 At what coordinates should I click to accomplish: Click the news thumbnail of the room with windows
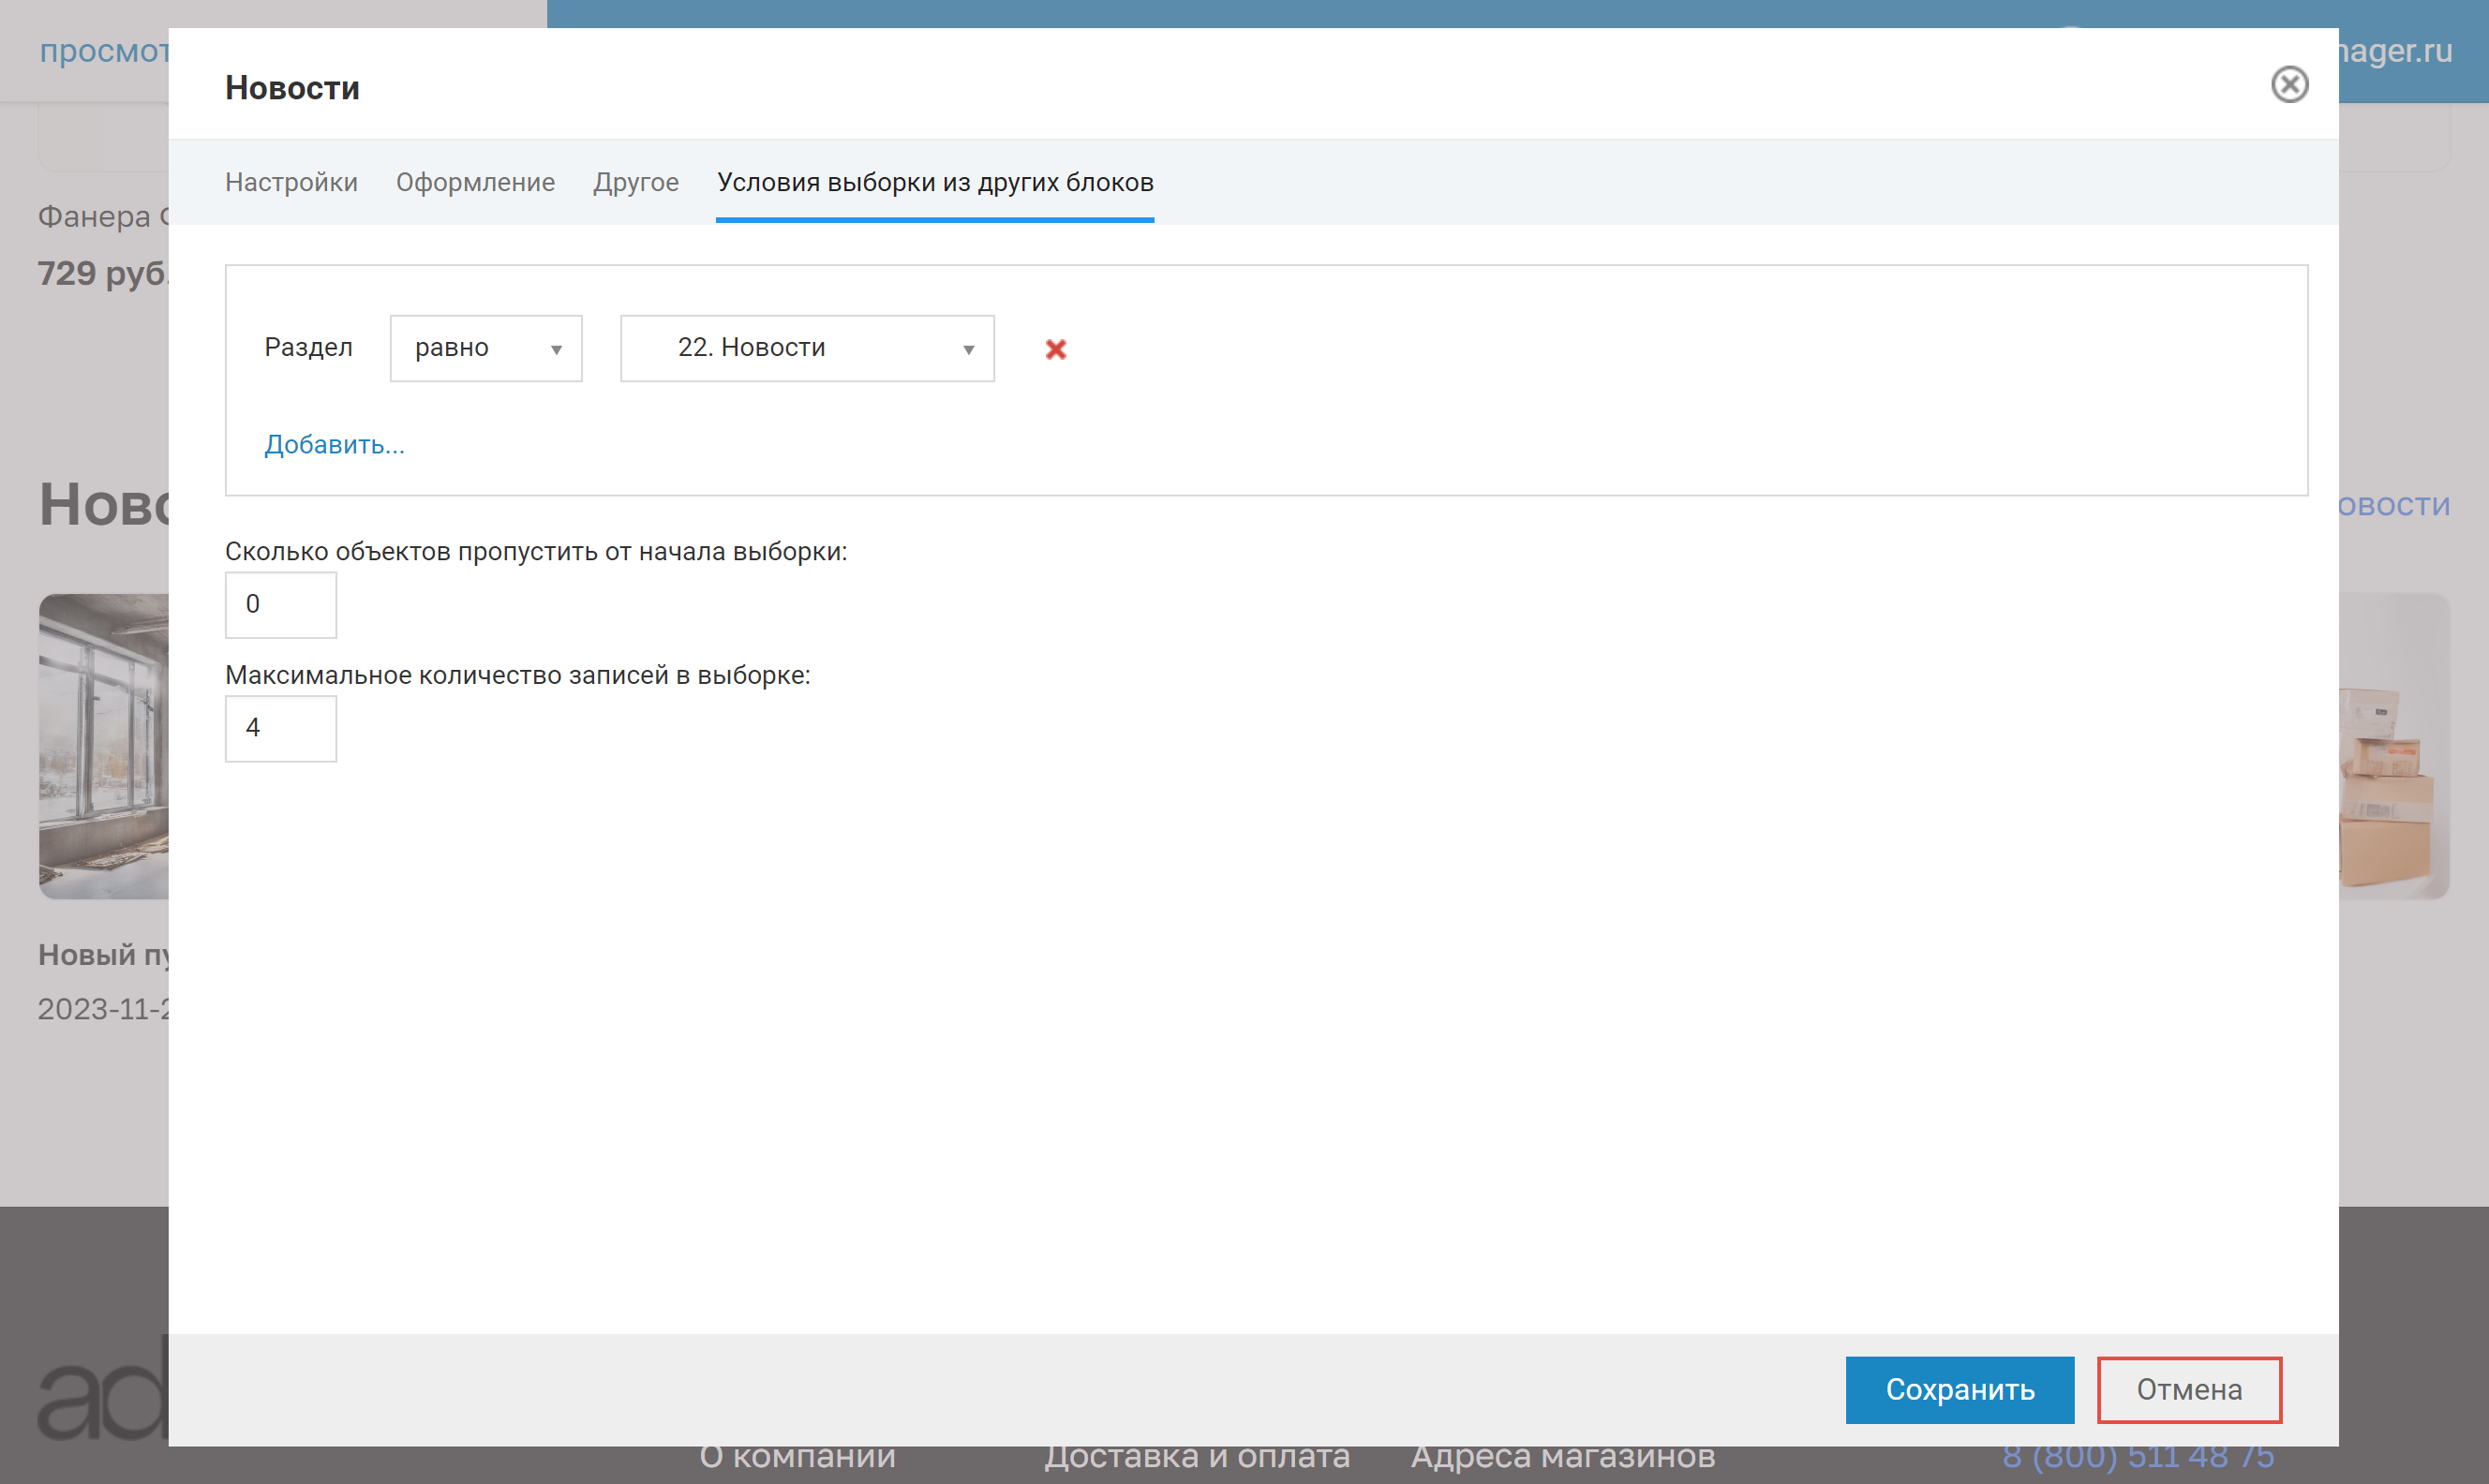(x=103, y=745)
